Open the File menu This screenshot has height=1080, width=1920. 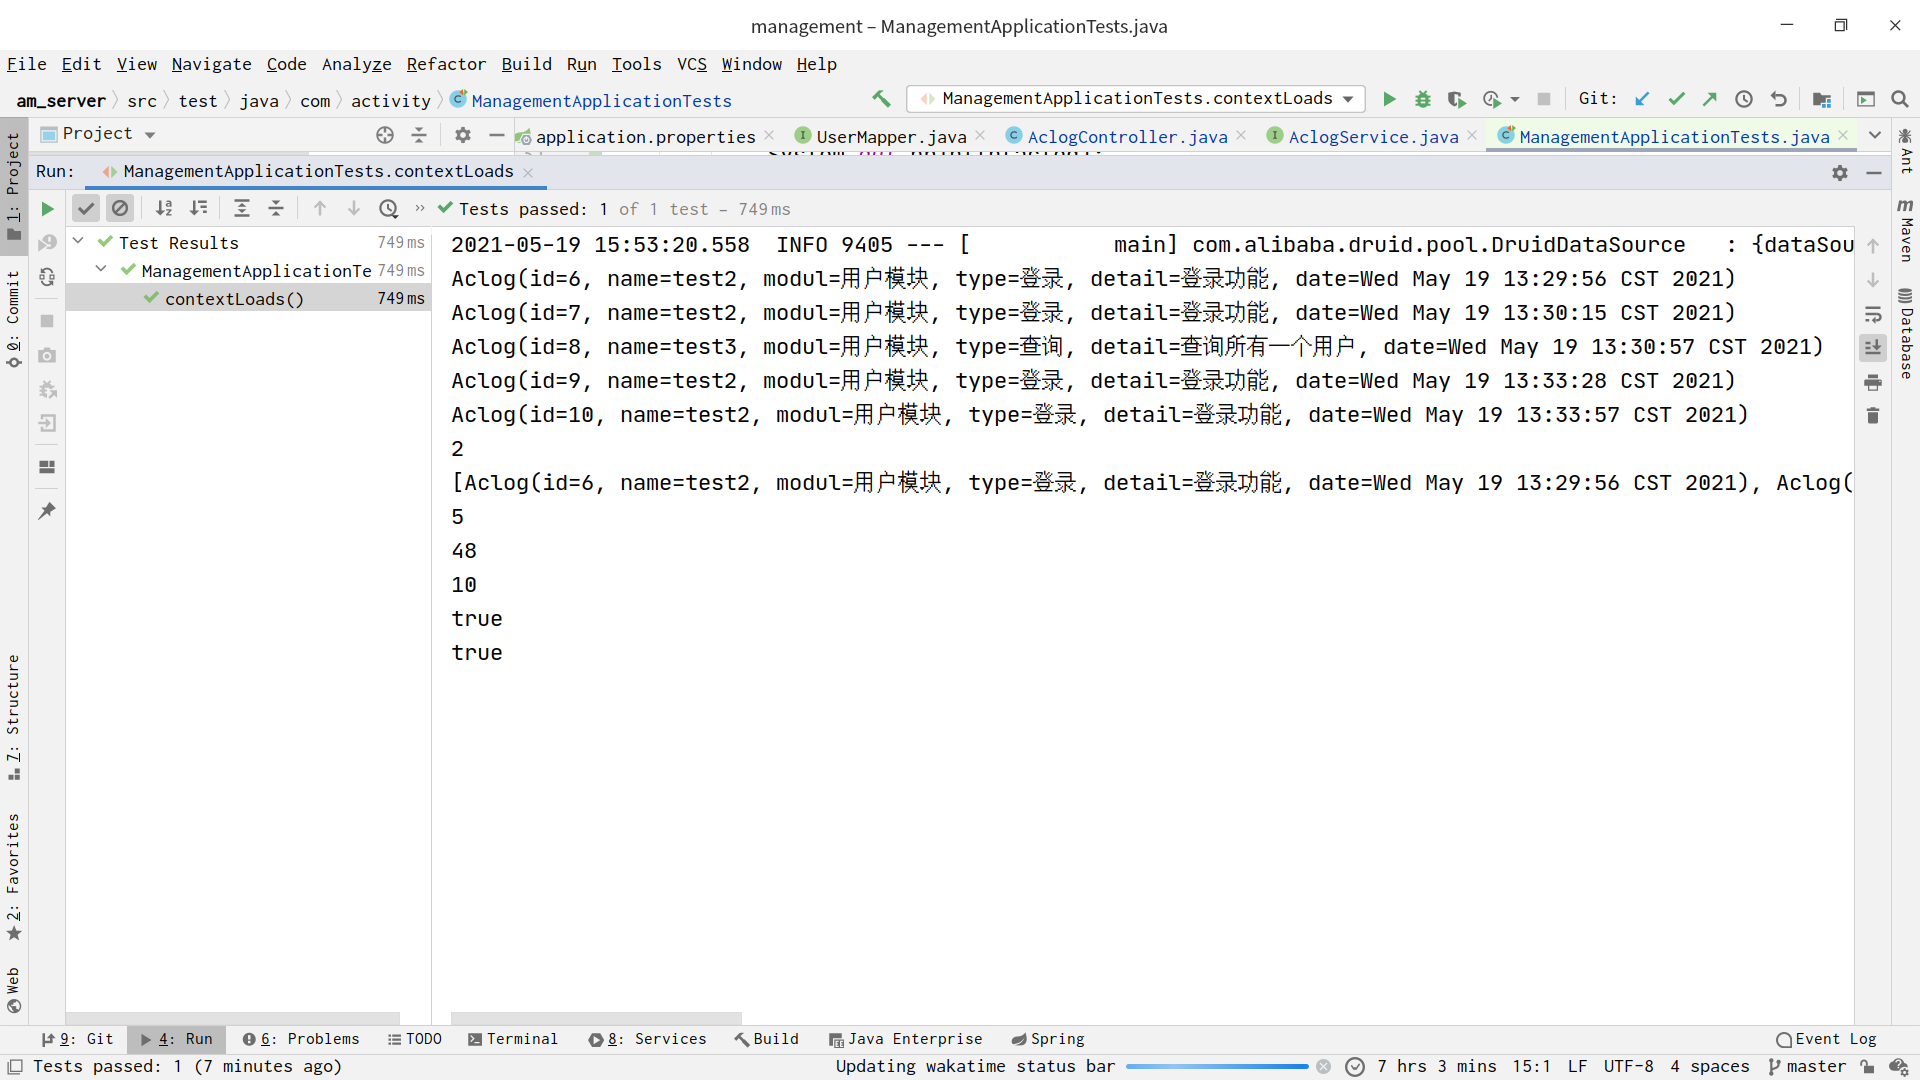click(26, 64)
